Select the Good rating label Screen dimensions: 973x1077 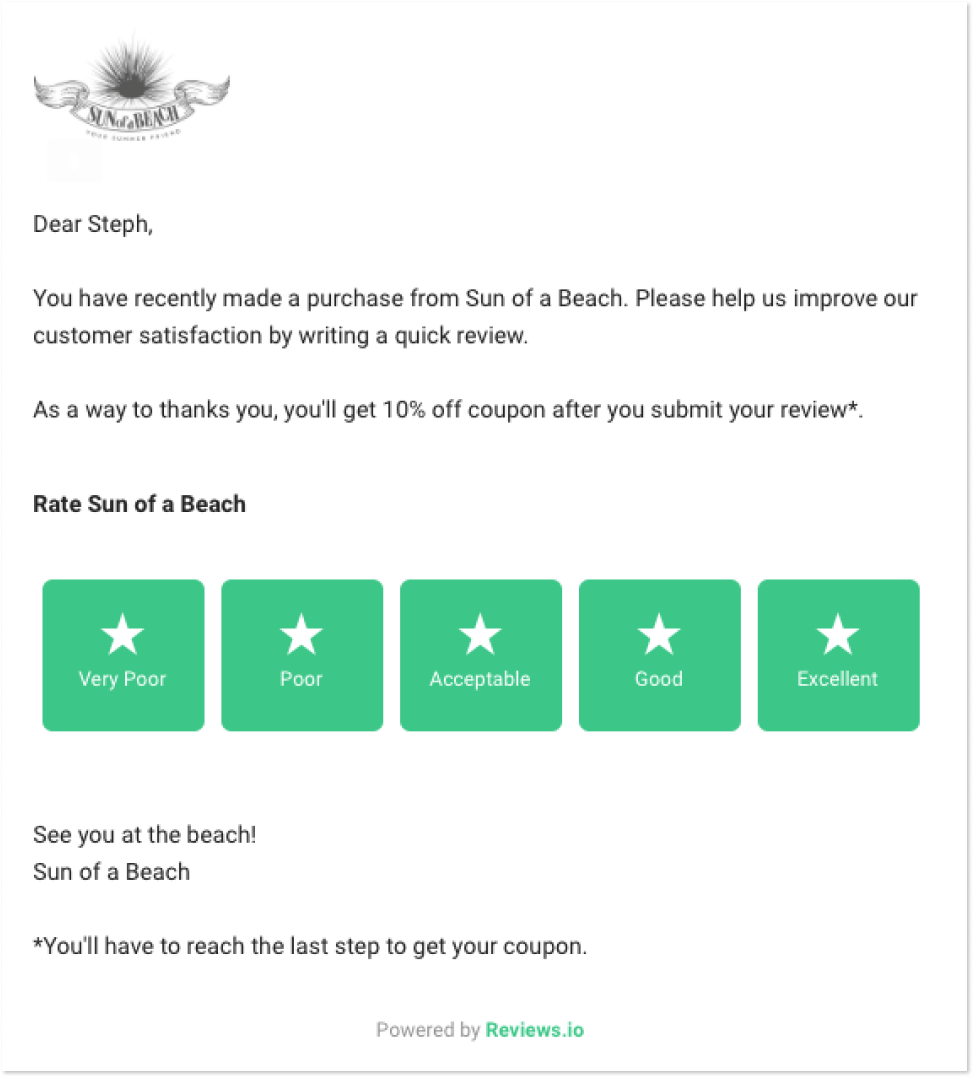coord(659,679)
